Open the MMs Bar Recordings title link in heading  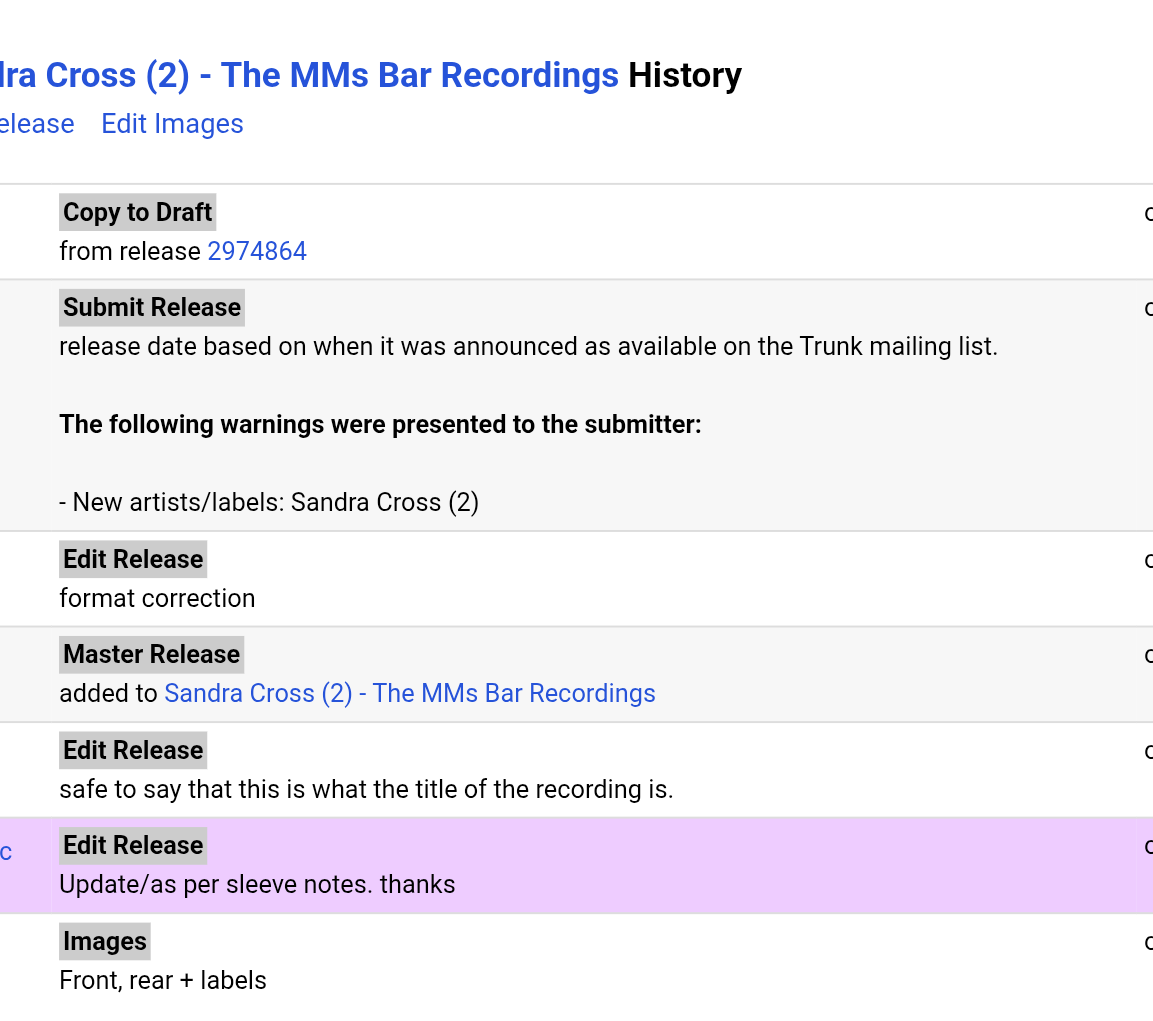click(309, 75)
